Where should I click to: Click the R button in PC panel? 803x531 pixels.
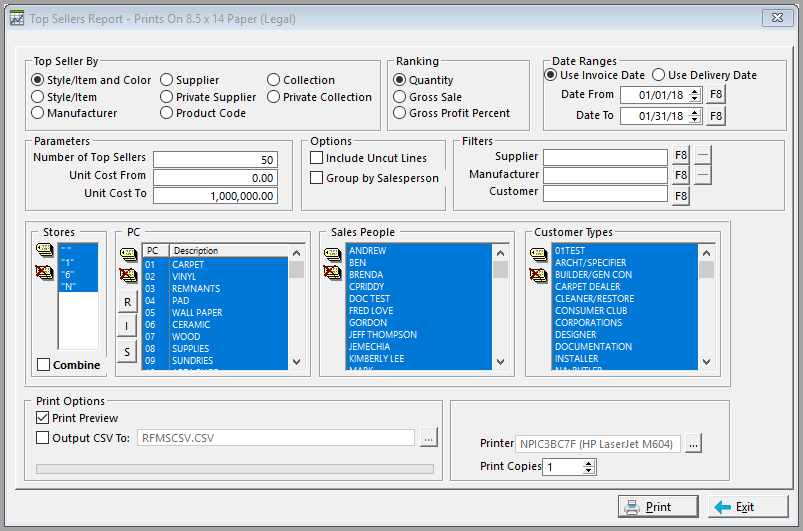click(x=127, y=302)
